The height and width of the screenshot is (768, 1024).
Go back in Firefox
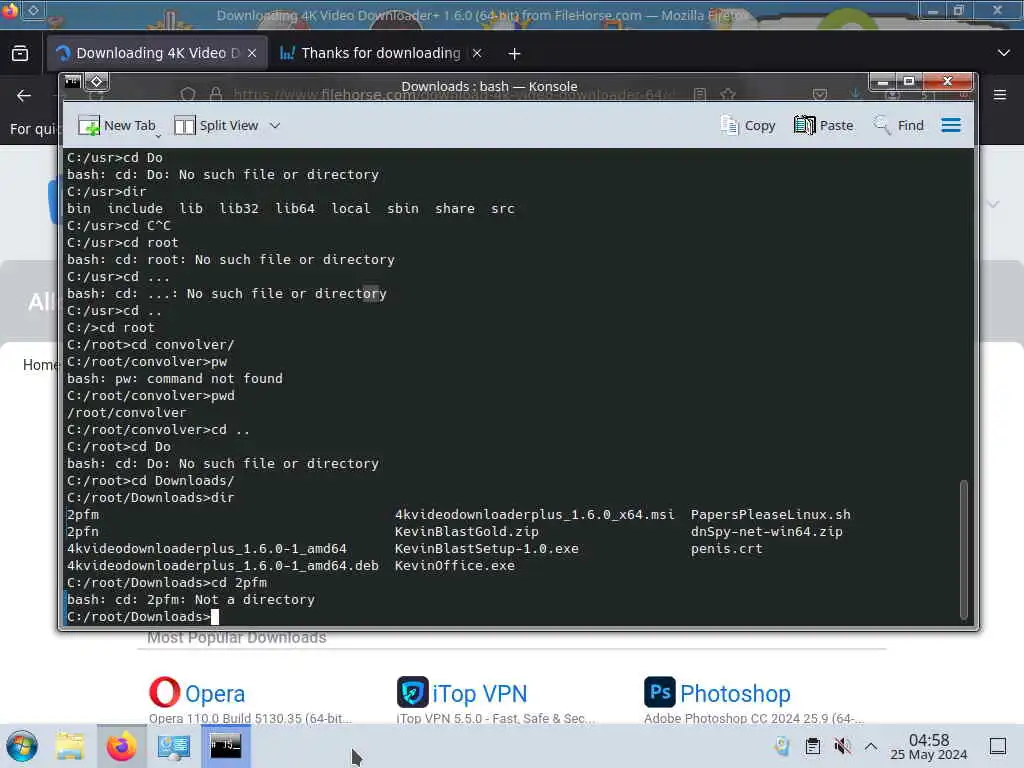point(24,96)
